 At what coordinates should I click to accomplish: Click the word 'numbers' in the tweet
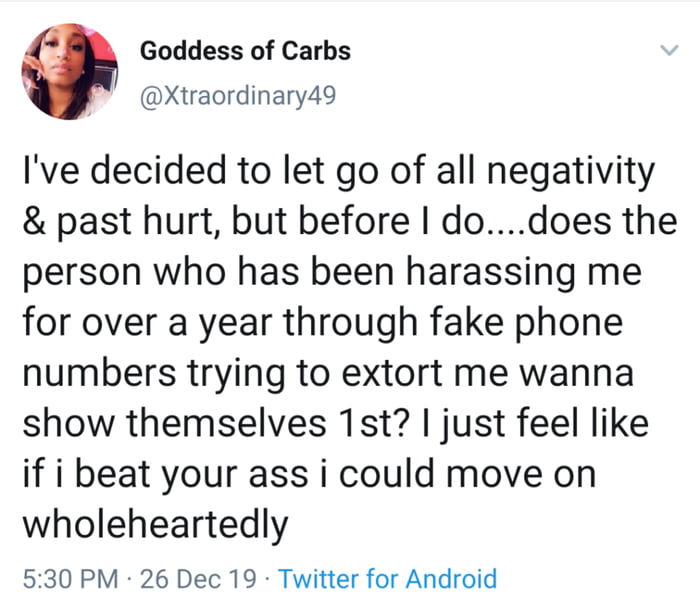pyautogui.click(x=99, y=373)
